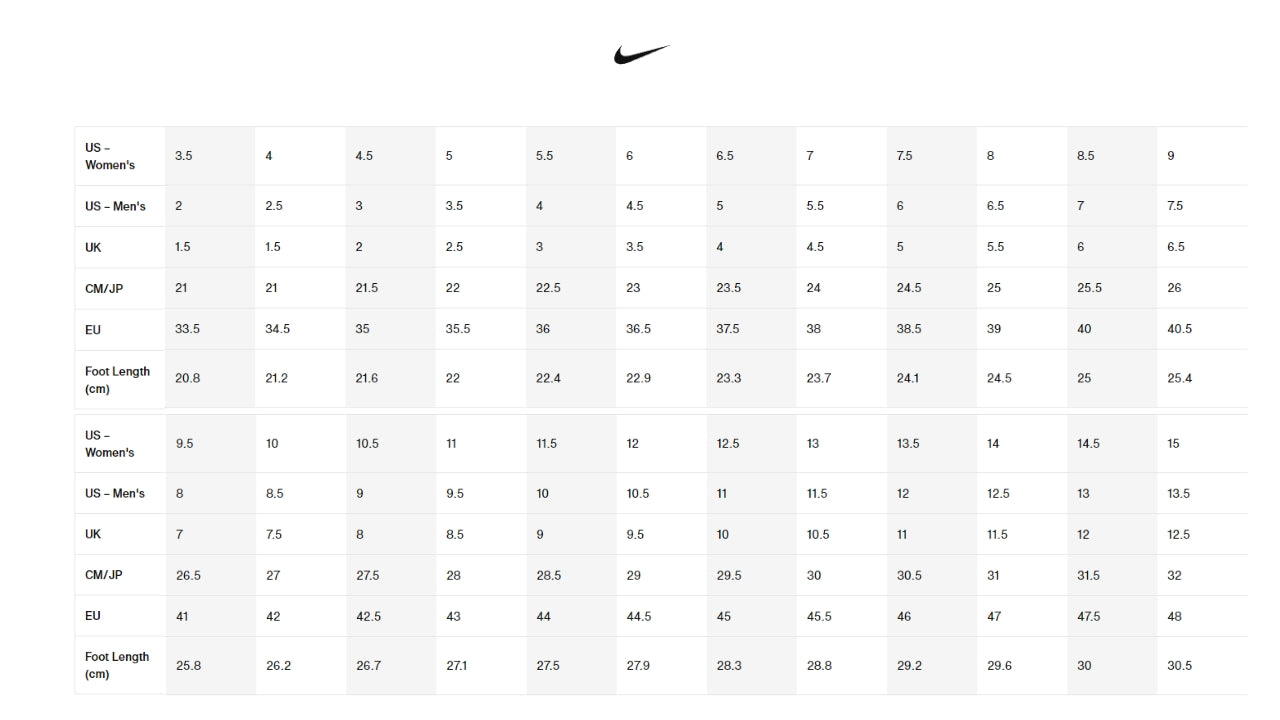This screenshot has height=720, width=1280.
Task: Select the UK row's 12.5 cell
Action: [1179, 535]
